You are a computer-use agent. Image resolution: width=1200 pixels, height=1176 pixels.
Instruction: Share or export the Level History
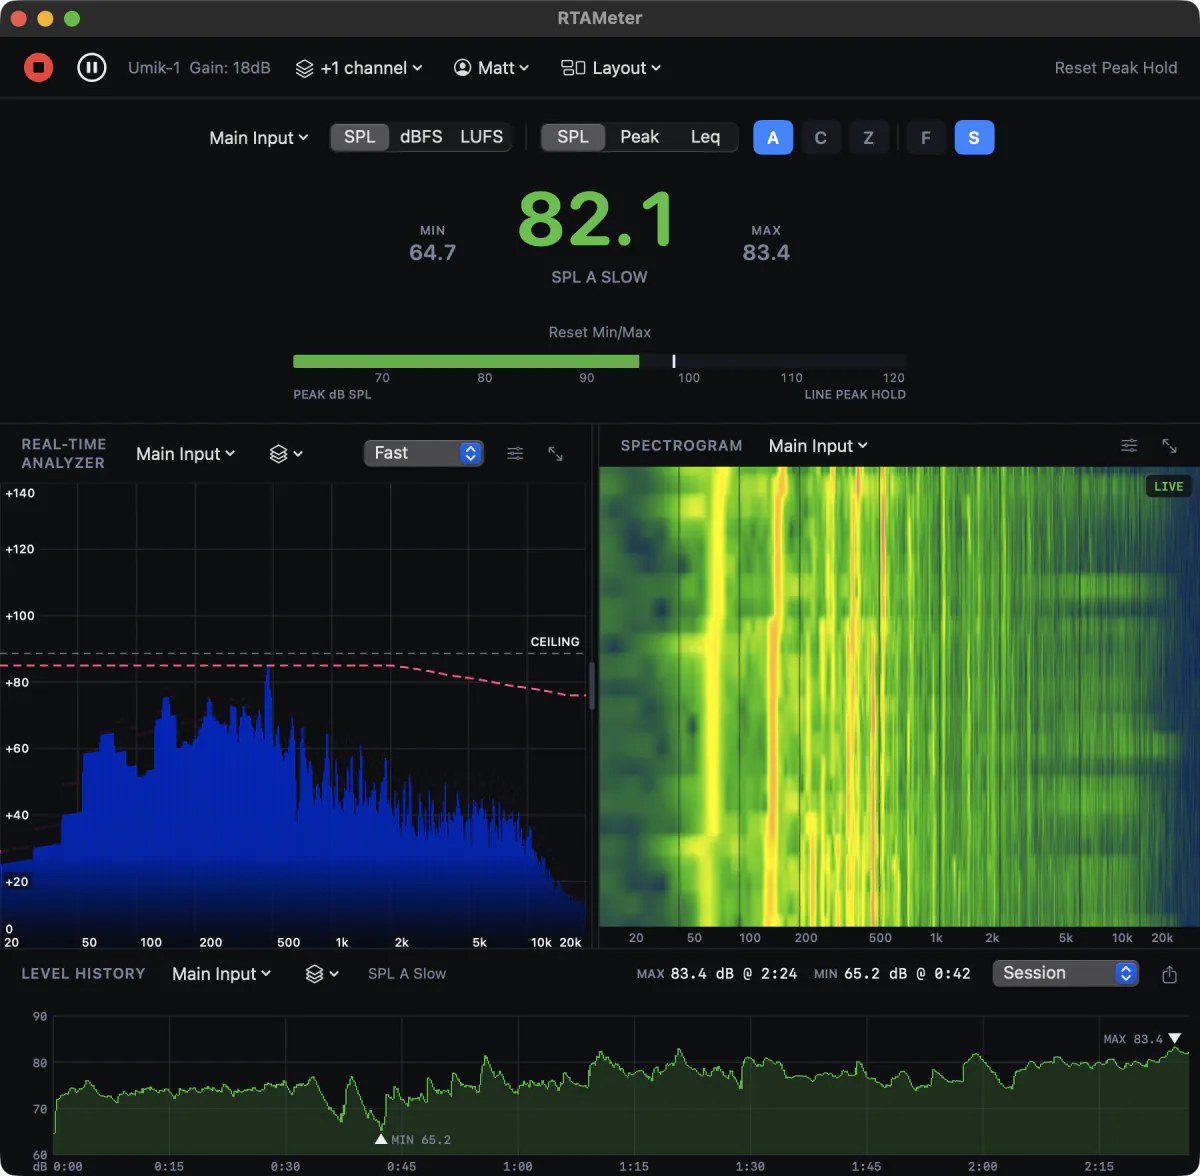(1170, 974)
